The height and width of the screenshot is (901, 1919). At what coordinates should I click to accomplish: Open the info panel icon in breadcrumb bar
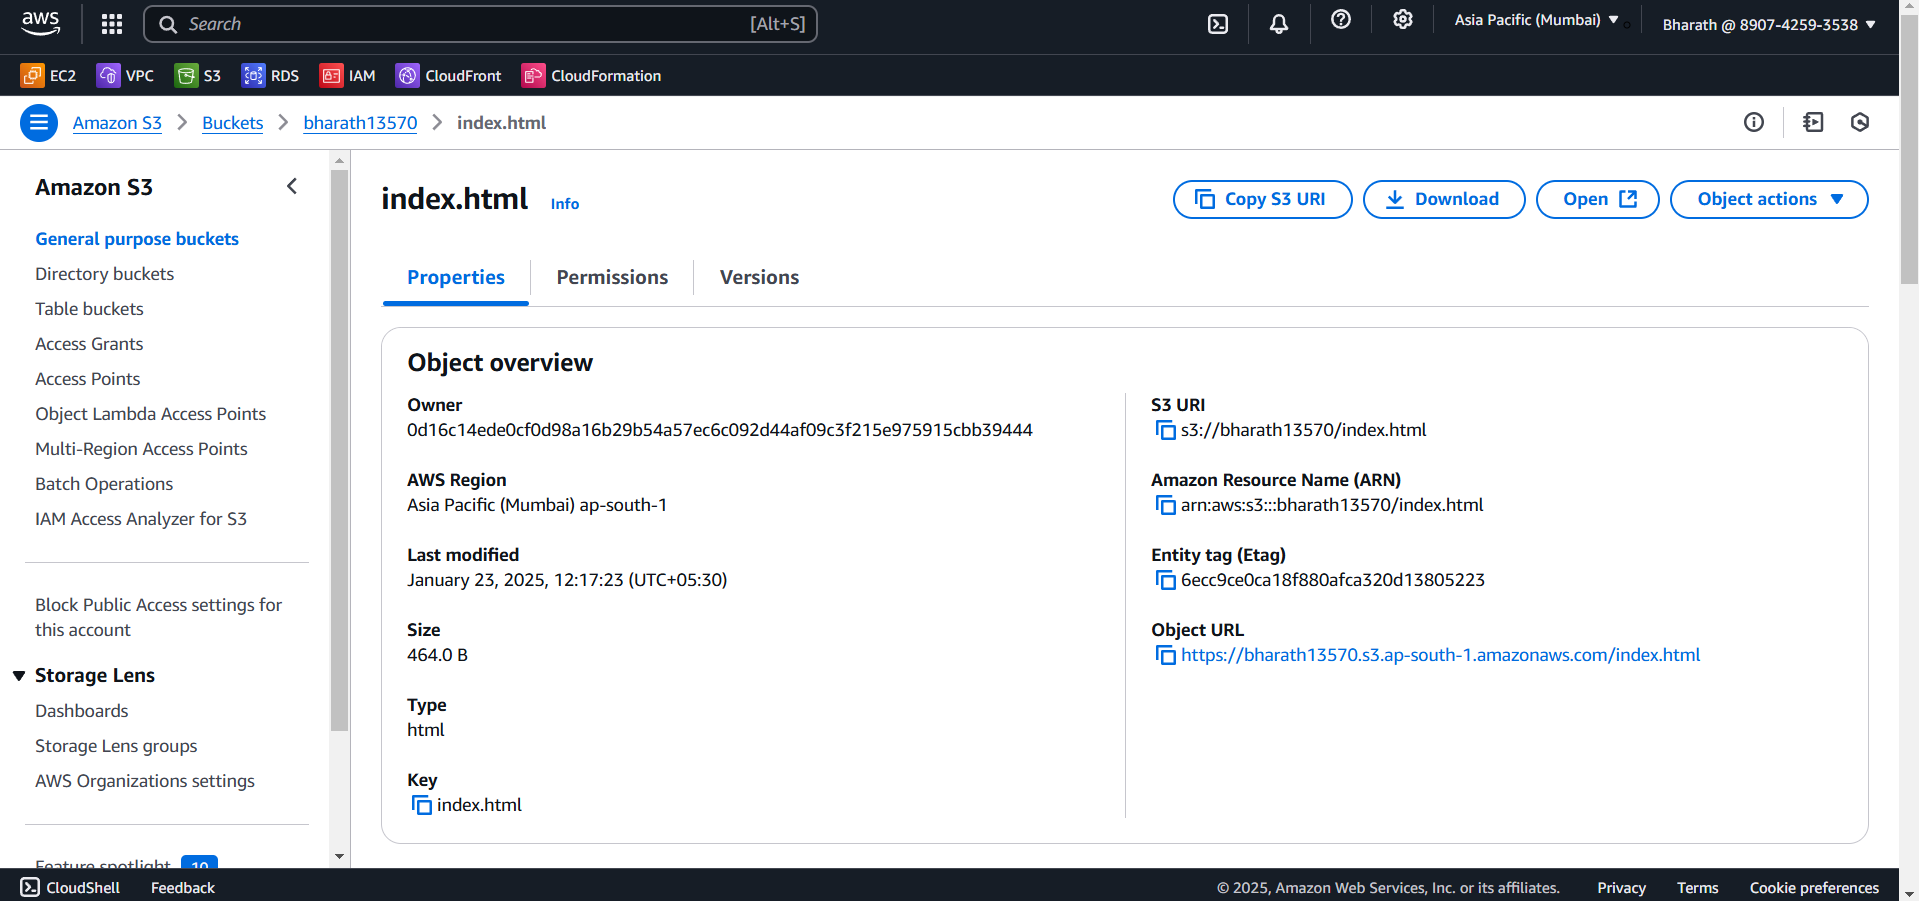[1754, 122]
